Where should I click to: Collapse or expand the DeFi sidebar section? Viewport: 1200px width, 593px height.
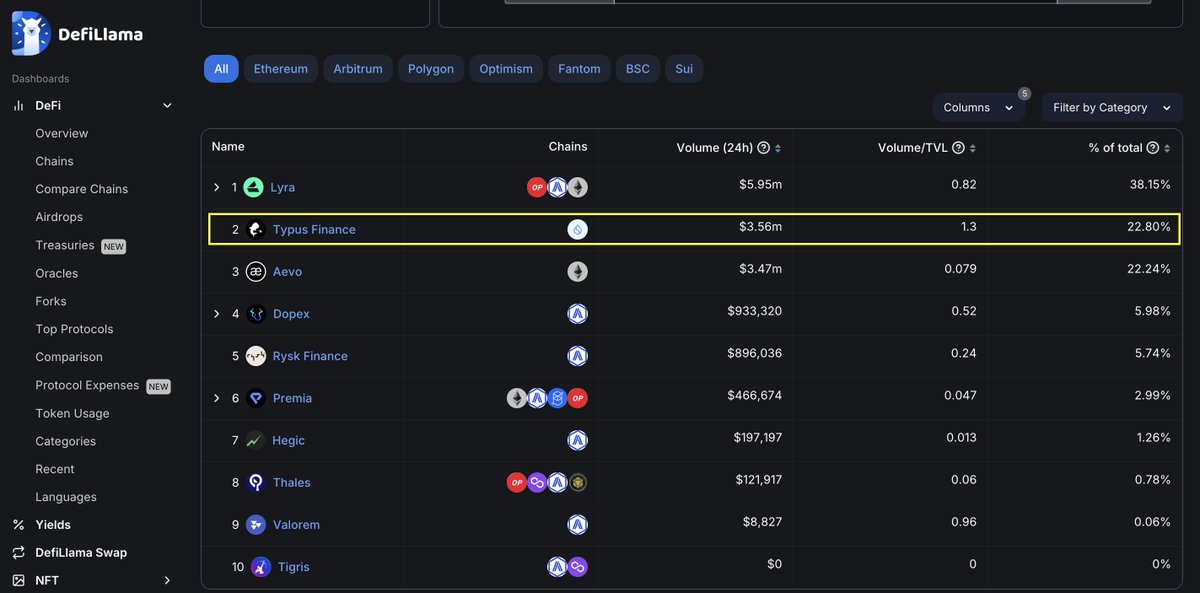(166, 104)
